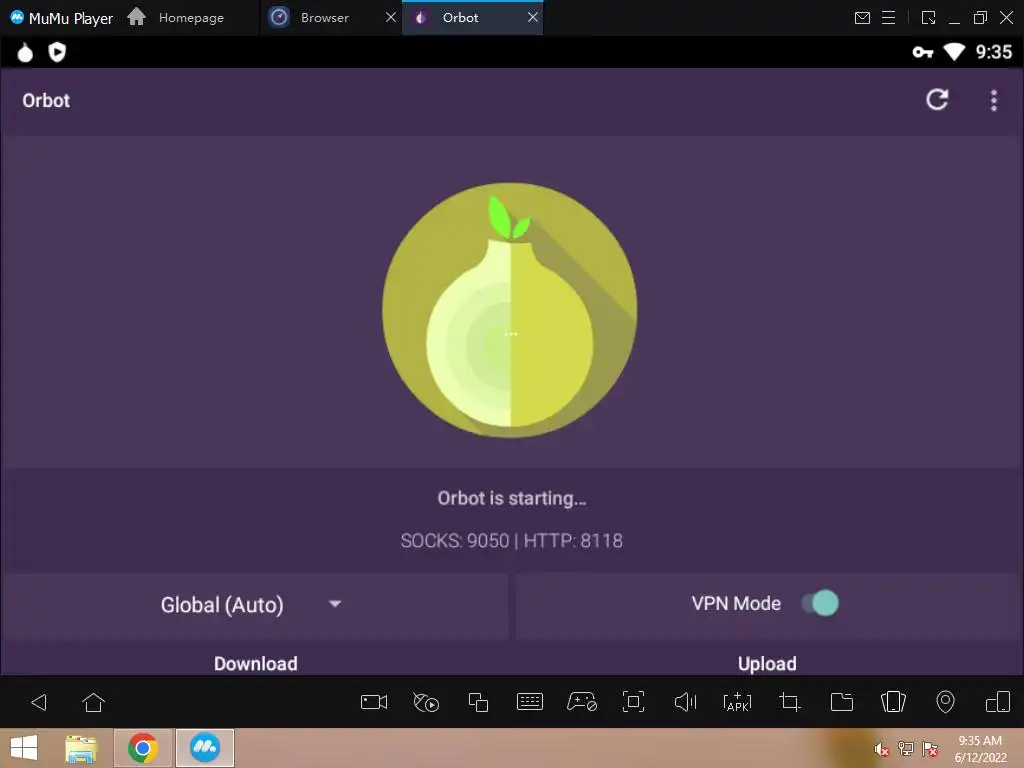Viewport: 1024px width, 768px height.
Task: Click the network tray icon
Action: point(906,749)
